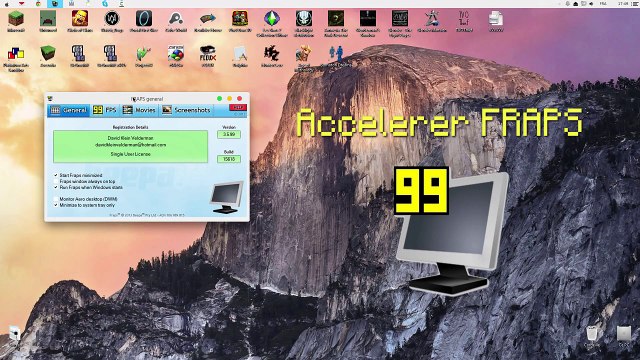
Task: Click the Version field showing 3.5.99
Action: [x=229, y=134]
